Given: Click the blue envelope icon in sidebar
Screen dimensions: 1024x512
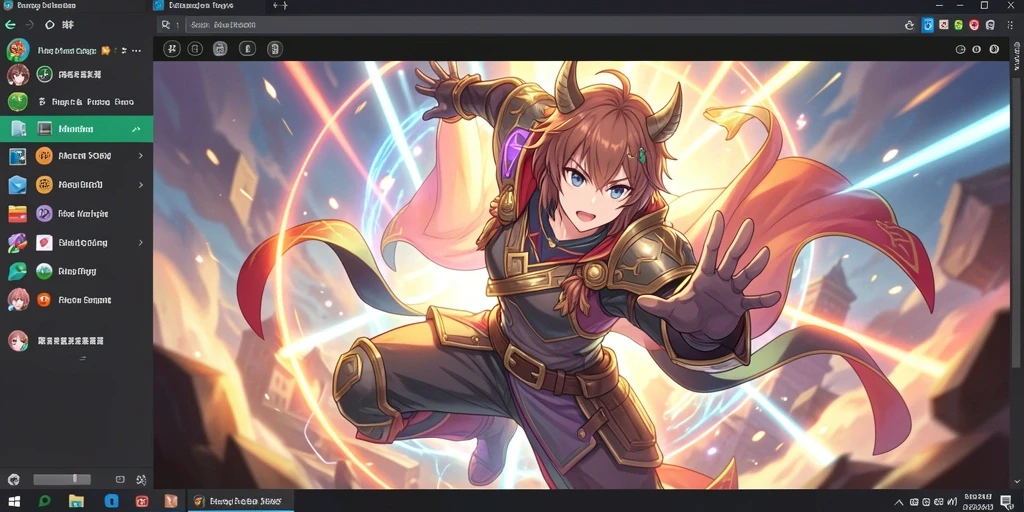Looking at the screenshot, I should (17, 185).
